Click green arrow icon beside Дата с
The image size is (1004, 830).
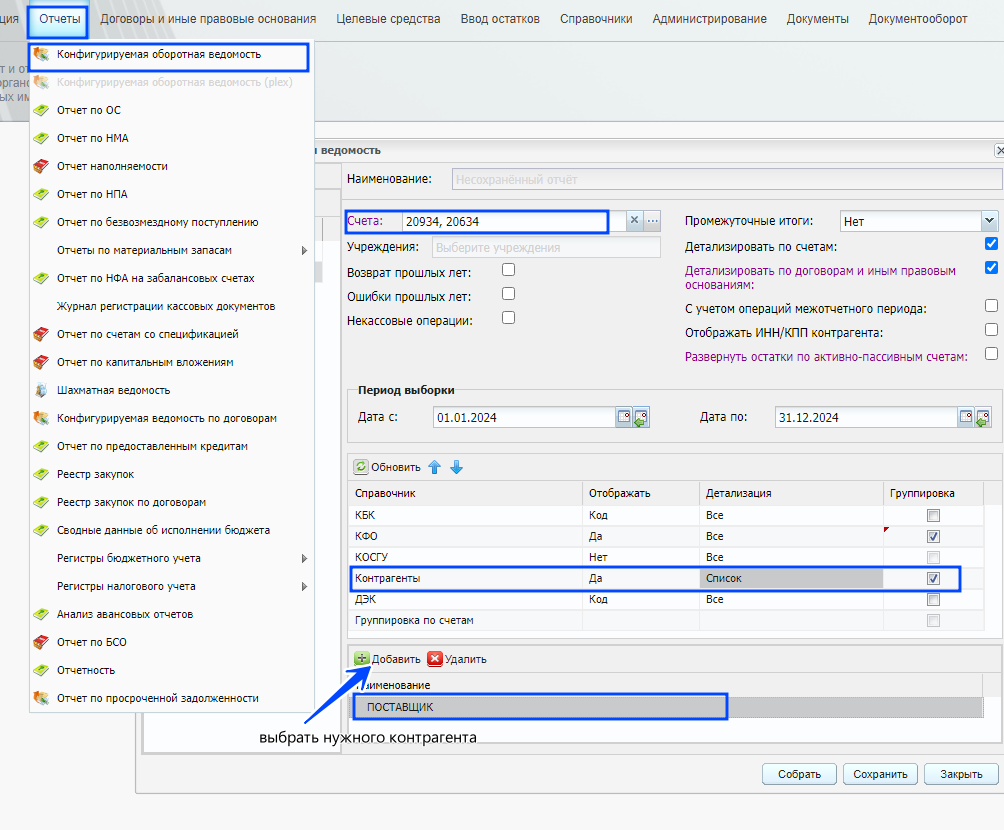[641, 419]
